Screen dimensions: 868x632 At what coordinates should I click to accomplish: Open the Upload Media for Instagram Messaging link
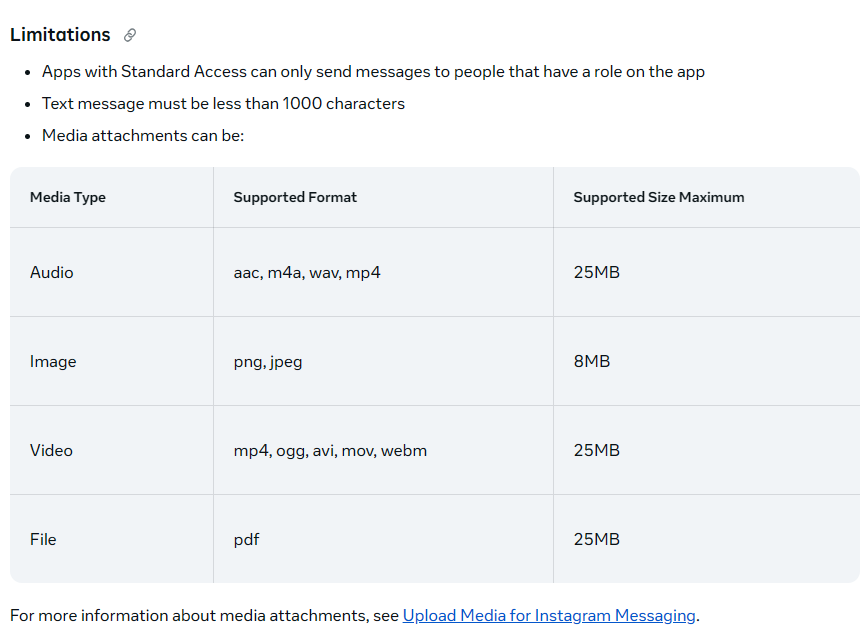(549, 615)
